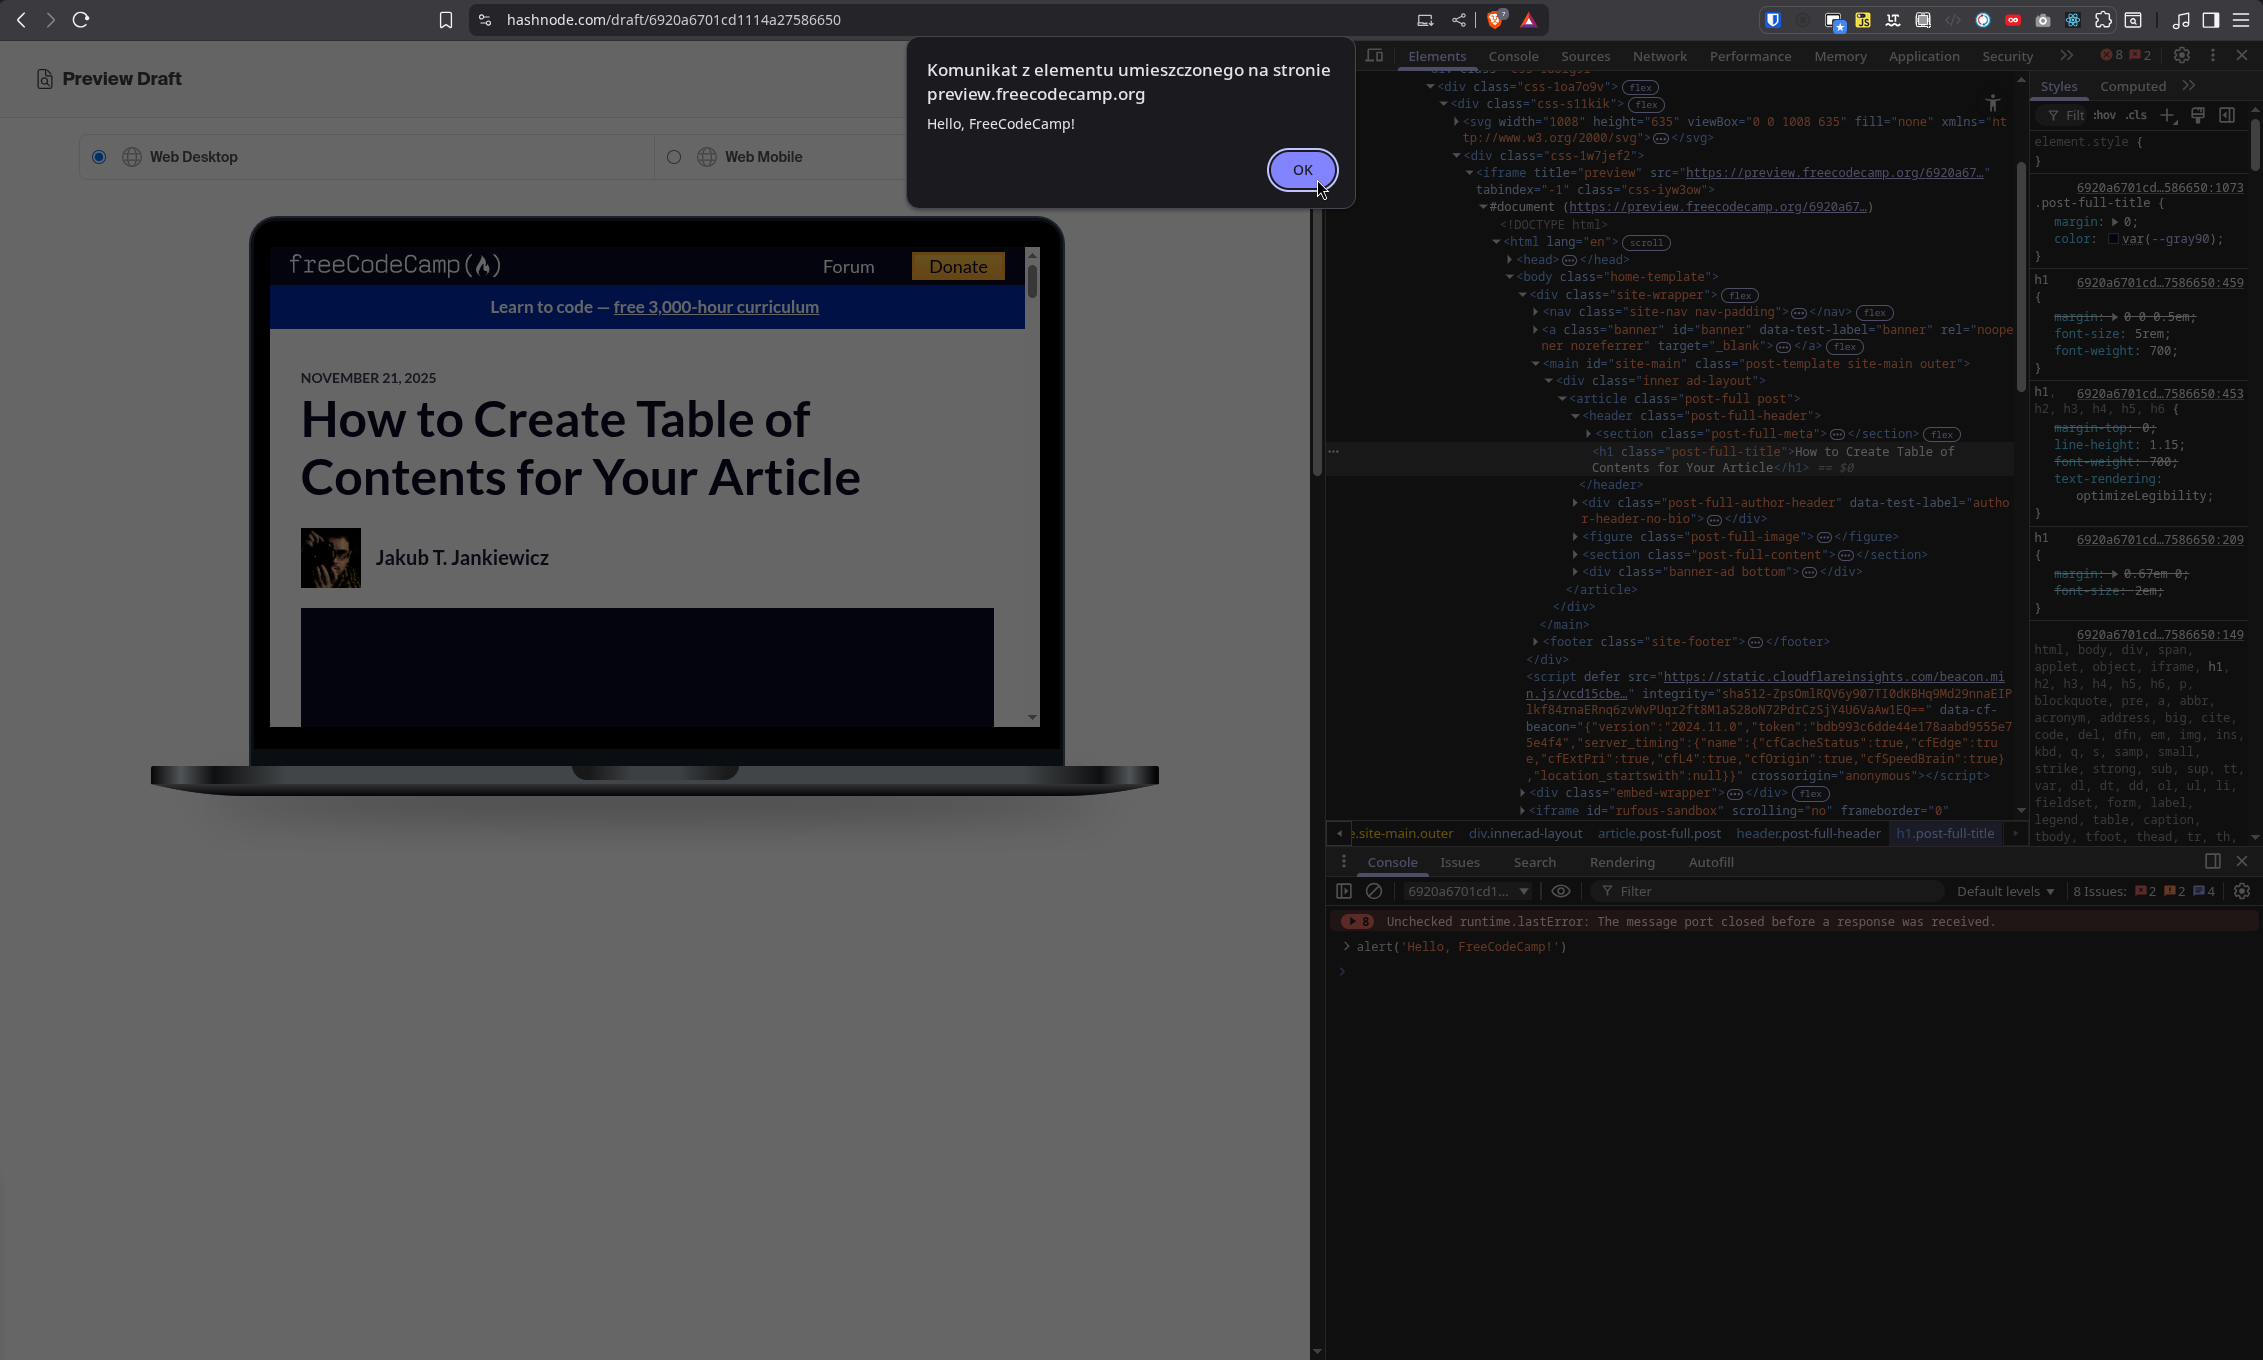Switch to the Network tab
2263x1360 pixels.
coord(1659,56)
